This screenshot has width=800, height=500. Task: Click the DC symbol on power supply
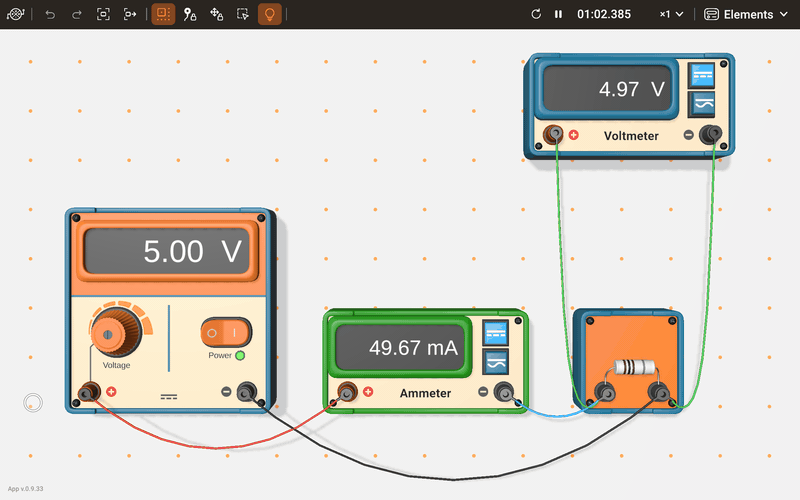(169, 396)
